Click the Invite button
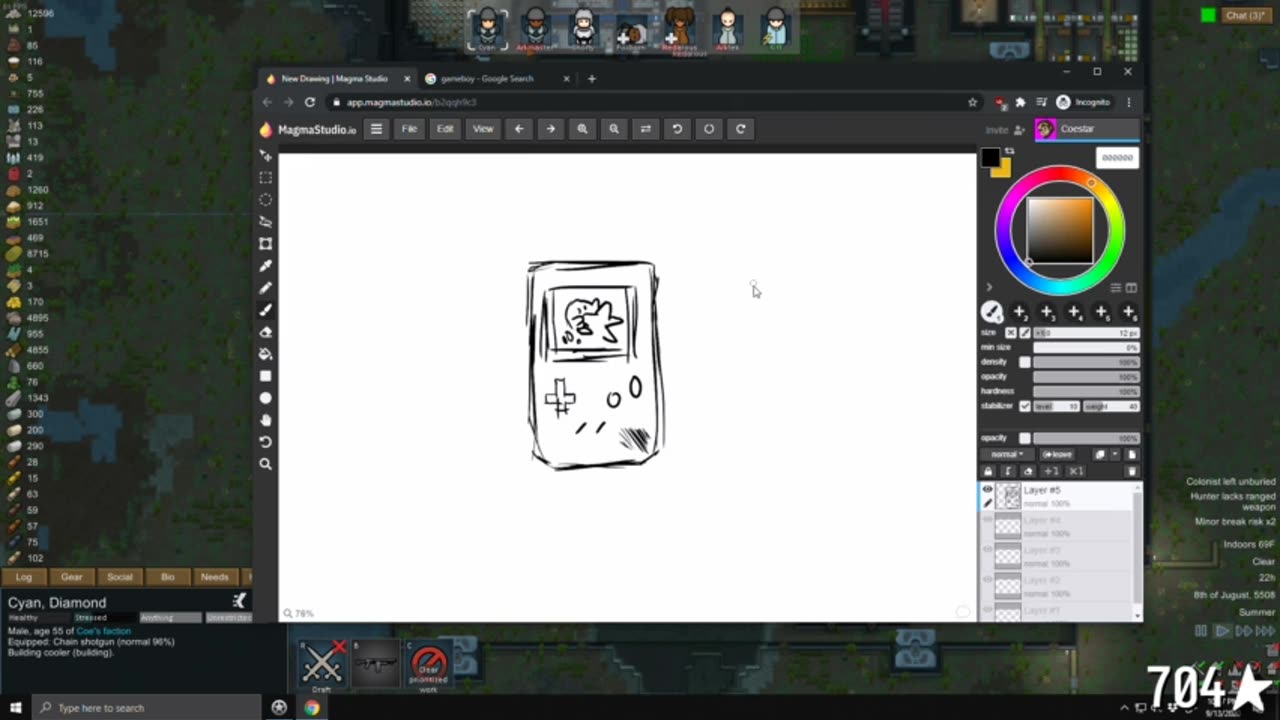Screen dimensions: 1280x720 coord(1004,130)
